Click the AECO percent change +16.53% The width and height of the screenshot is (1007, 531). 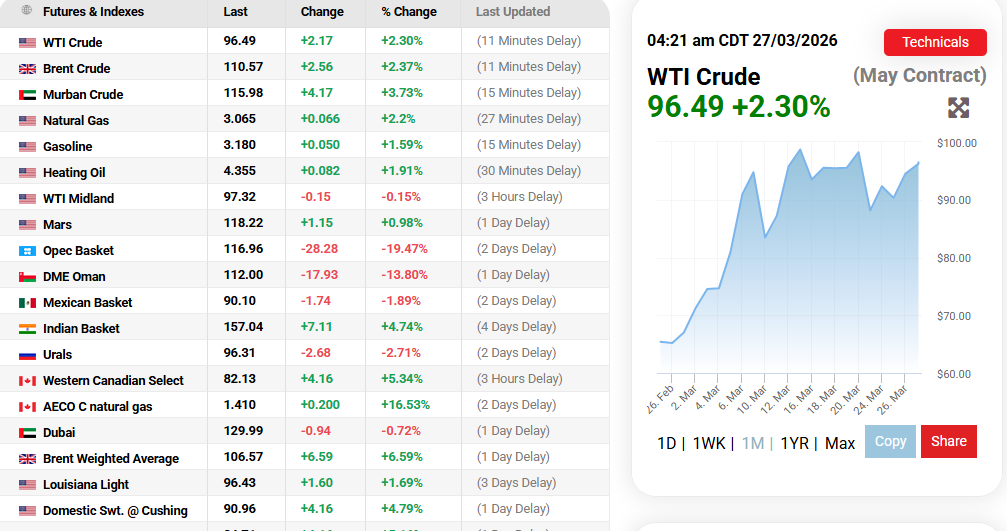(405, 405)
